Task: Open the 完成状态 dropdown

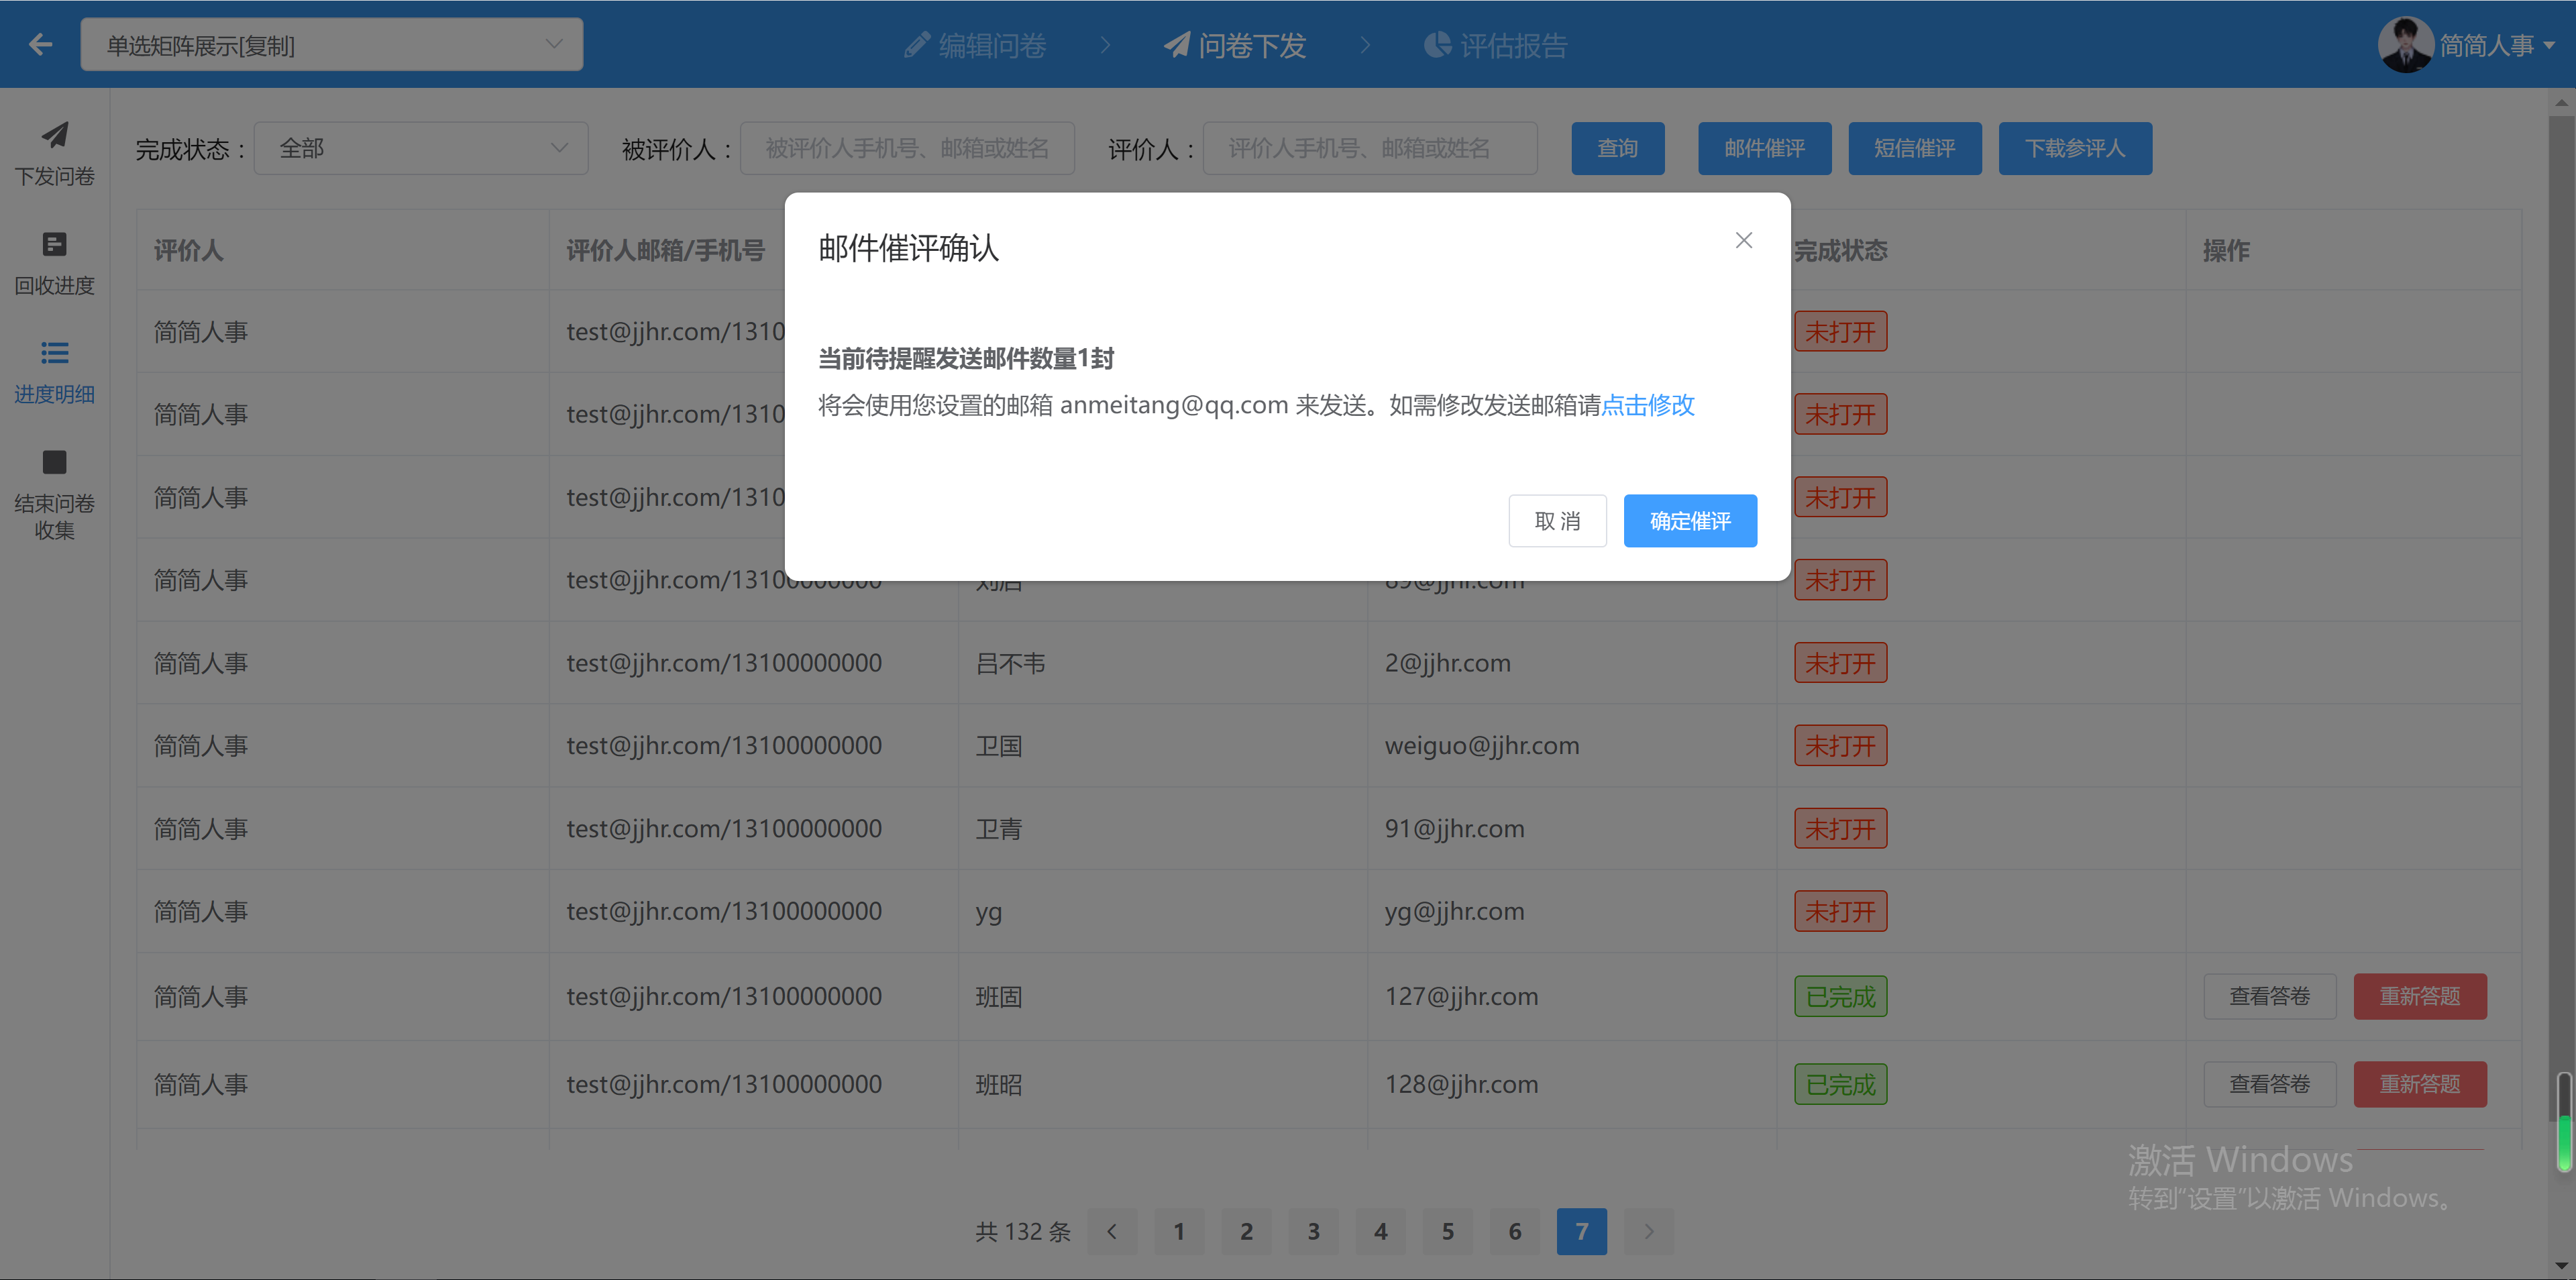Action: (421, 149)
